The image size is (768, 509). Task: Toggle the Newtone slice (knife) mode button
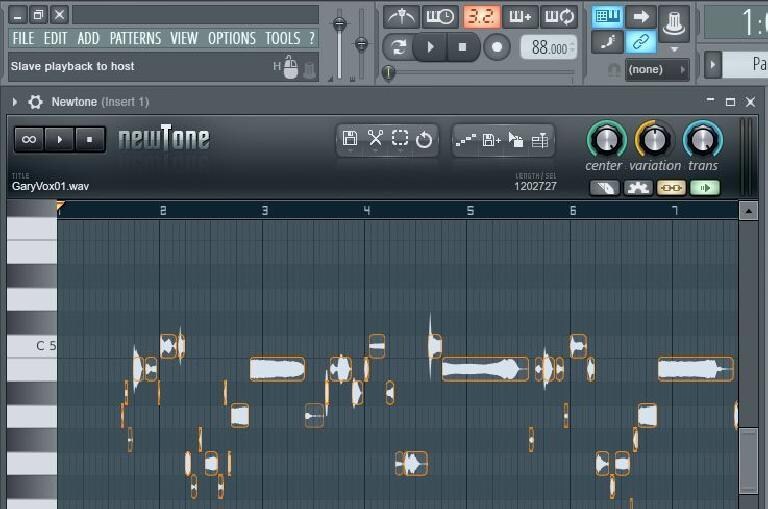pos(605,188)
